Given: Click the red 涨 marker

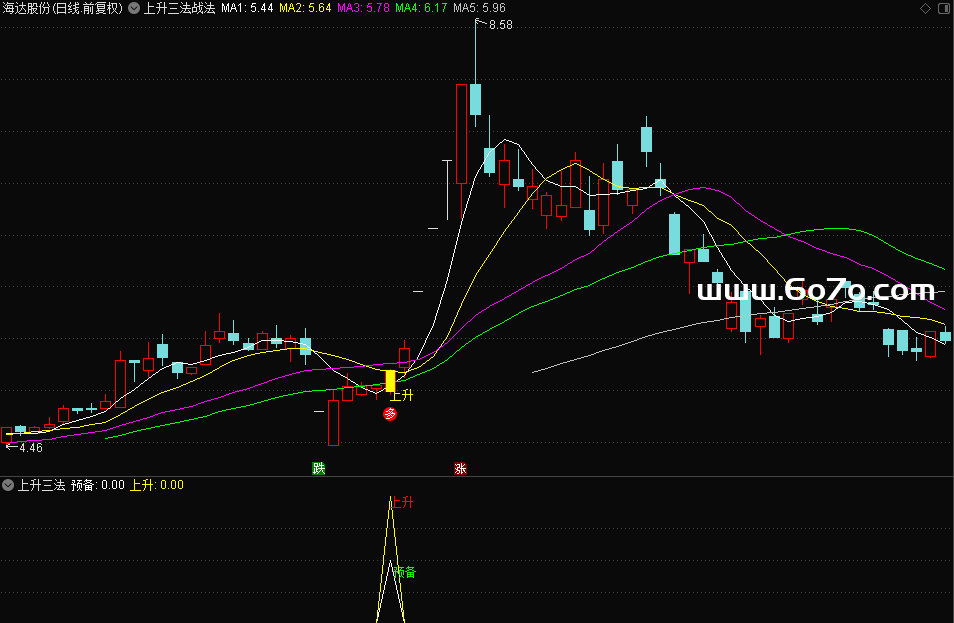Looking at the screenshot, I should pos(461,468).
